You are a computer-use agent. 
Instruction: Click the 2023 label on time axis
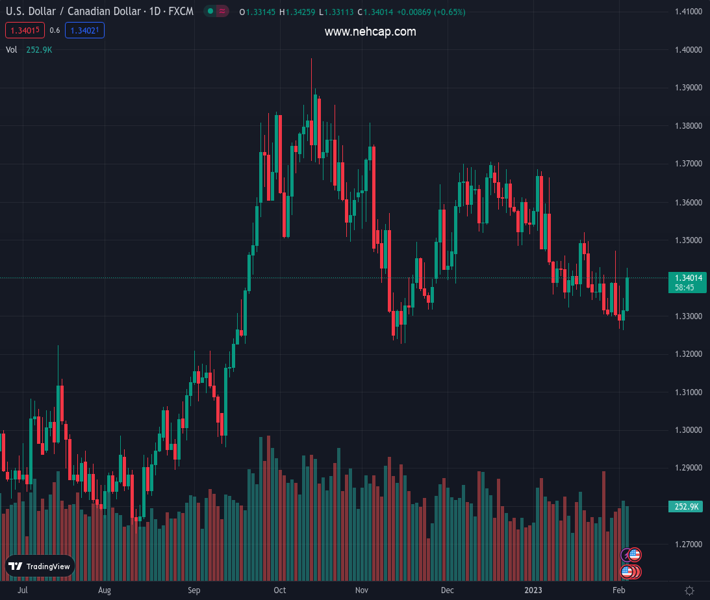(x=536, y=591)
